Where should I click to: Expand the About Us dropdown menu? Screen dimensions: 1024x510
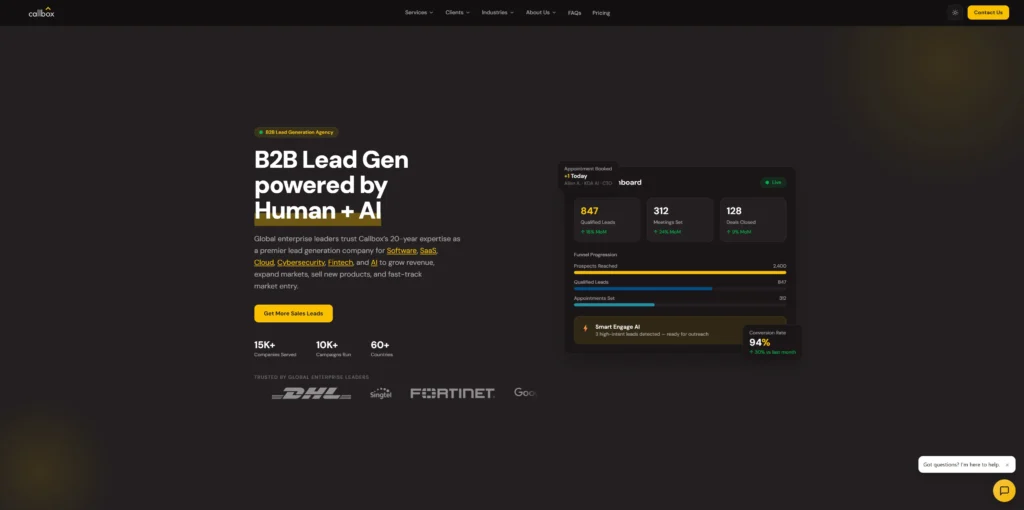click(541, 12)
